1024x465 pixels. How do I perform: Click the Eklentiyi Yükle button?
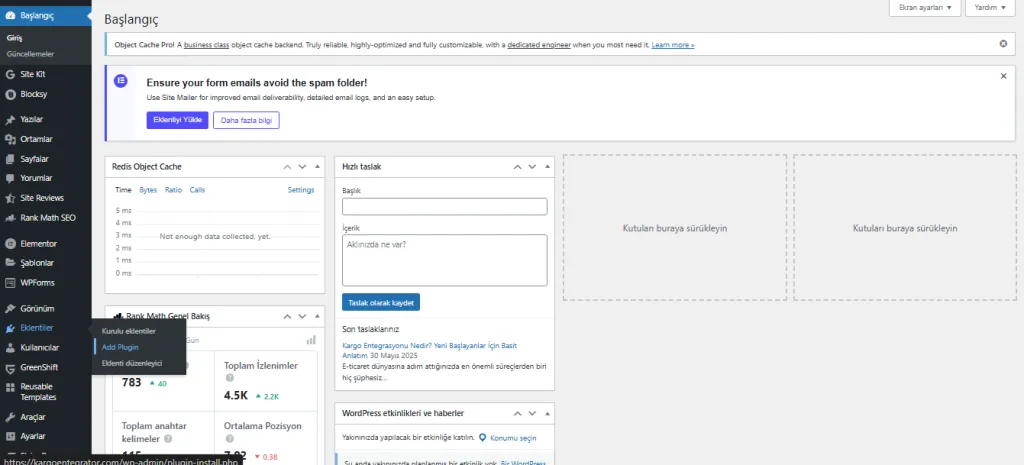177,120
